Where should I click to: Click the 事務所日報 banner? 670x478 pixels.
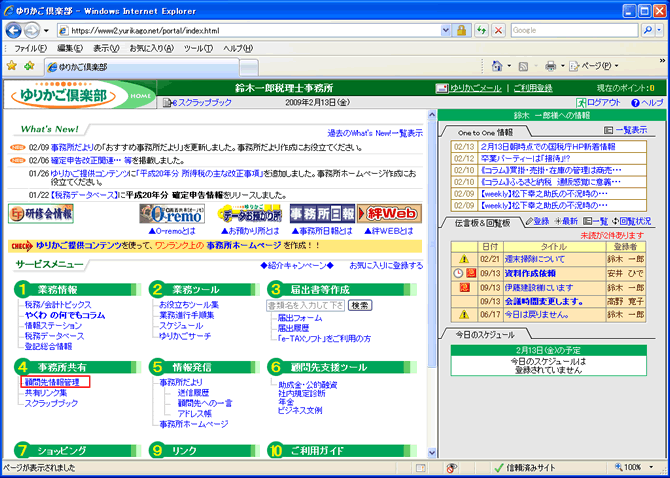pos(322,214)
